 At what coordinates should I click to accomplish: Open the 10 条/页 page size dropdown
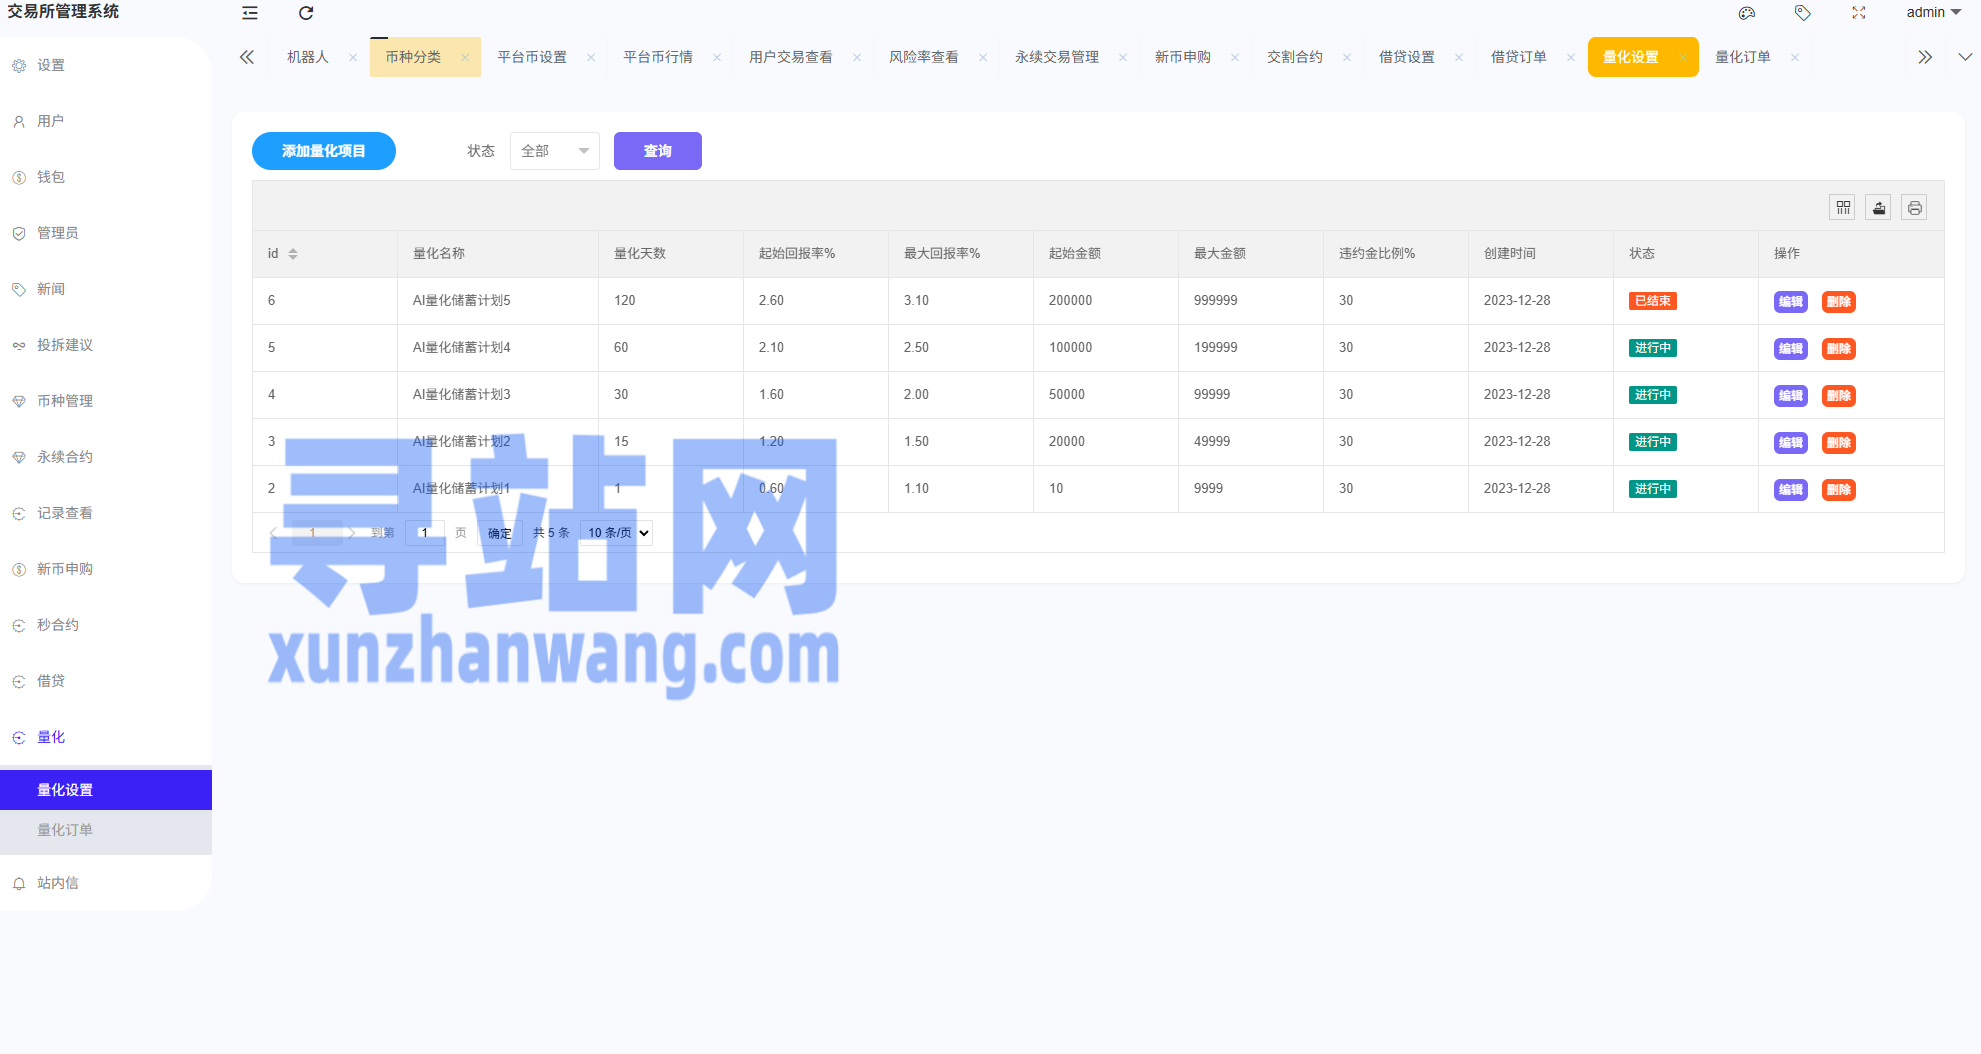[618, 533]
